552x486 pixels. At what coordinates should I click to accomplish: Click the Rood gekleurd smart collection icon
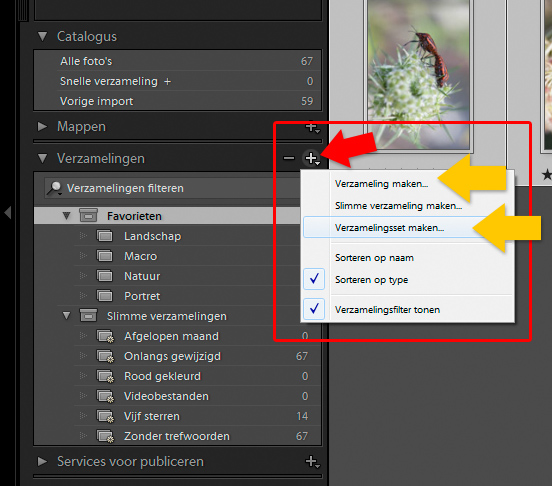[x=105, y=377]
